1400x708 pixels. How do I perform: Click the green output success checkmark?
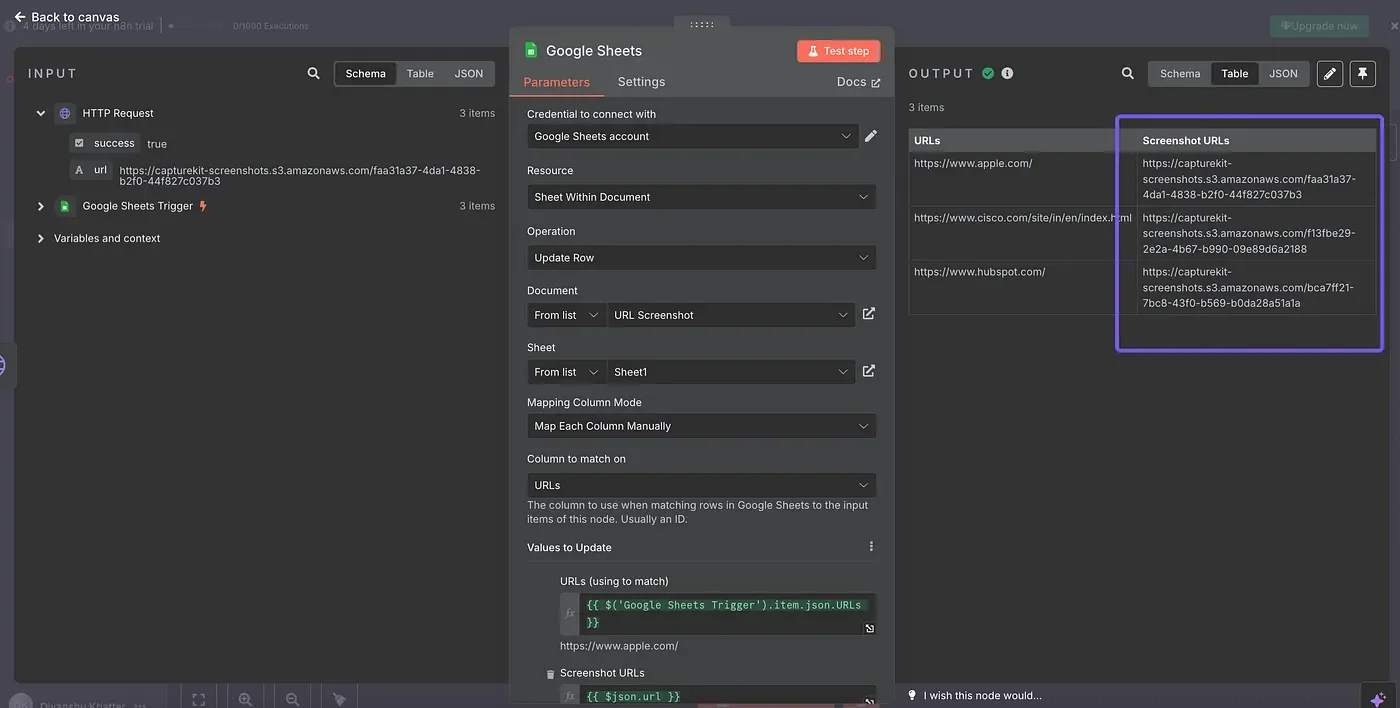988,73
